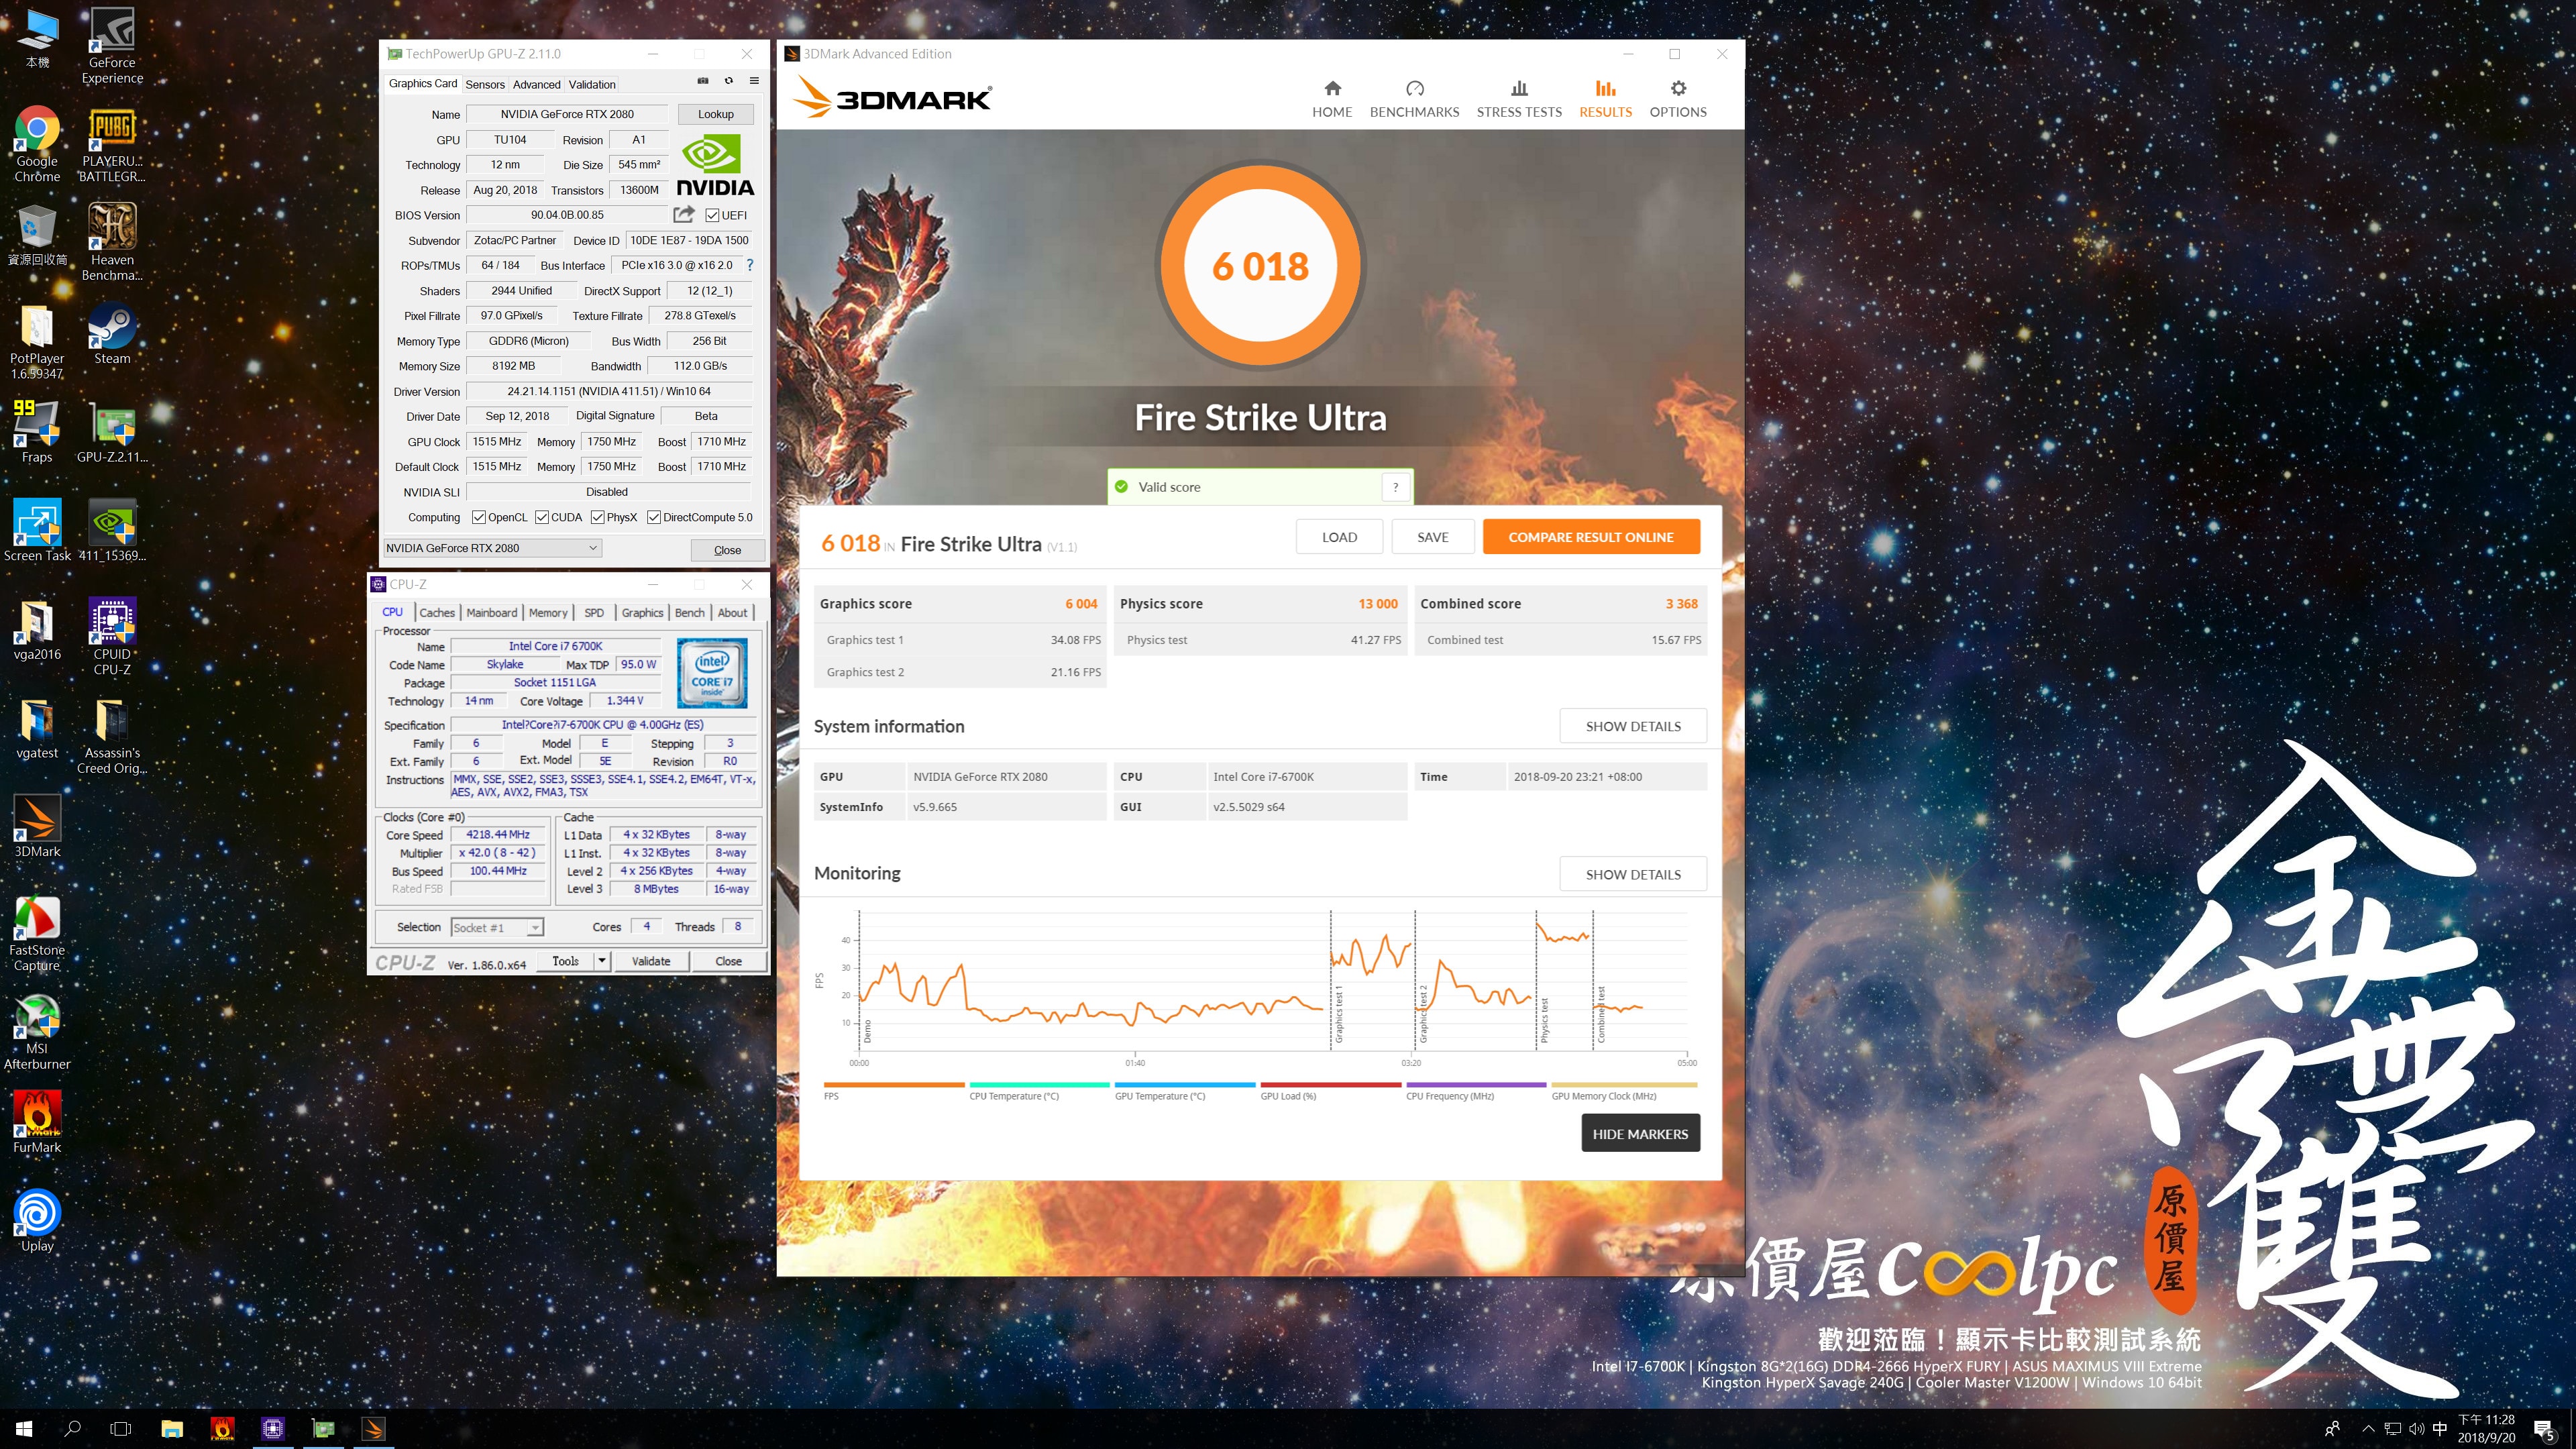Toggle CUDA checkbox in GPU-Z

[x=542, y=517]
